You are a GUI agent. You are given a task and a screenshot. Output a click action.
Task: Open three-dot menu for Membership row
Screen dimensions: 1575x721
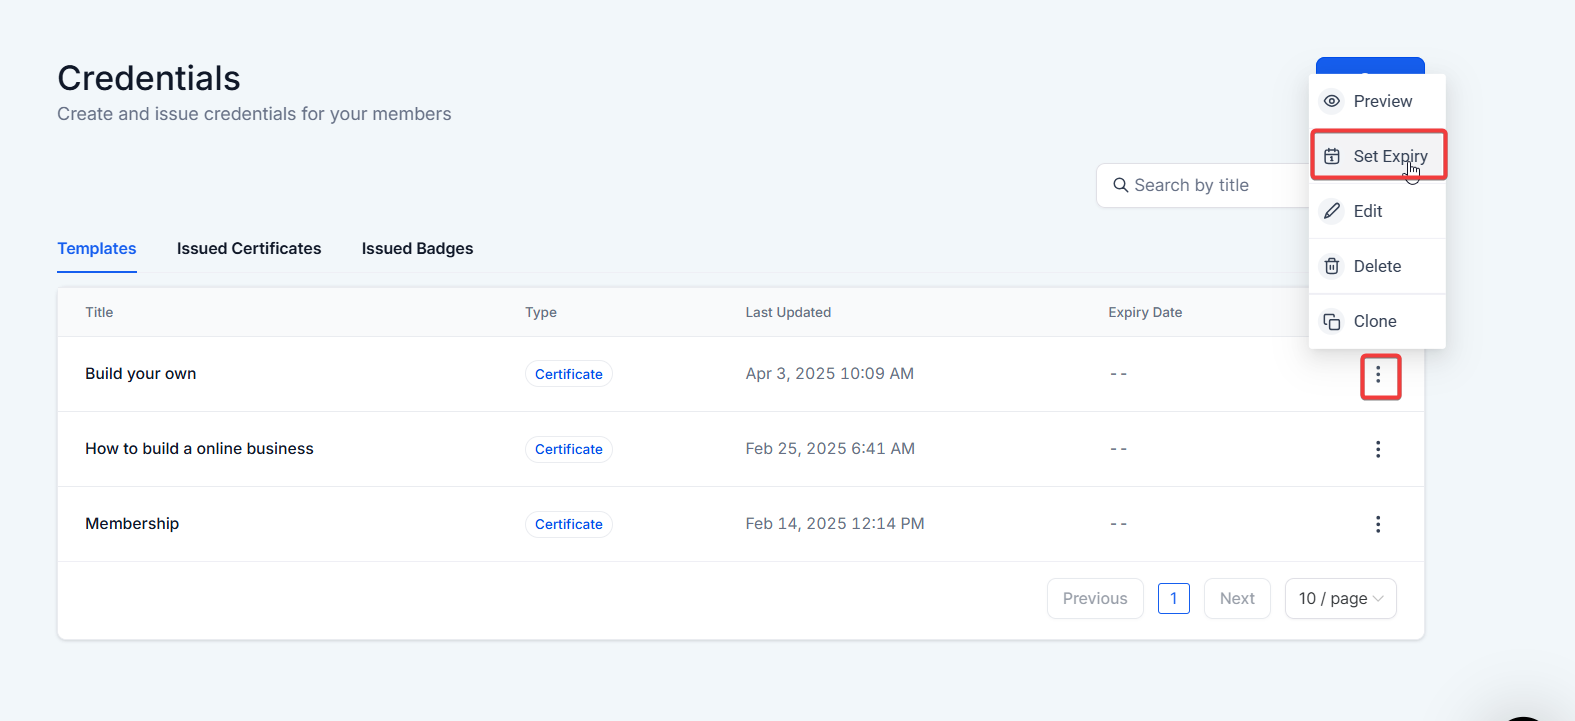pyautogui.click(x=1378, y=524)
